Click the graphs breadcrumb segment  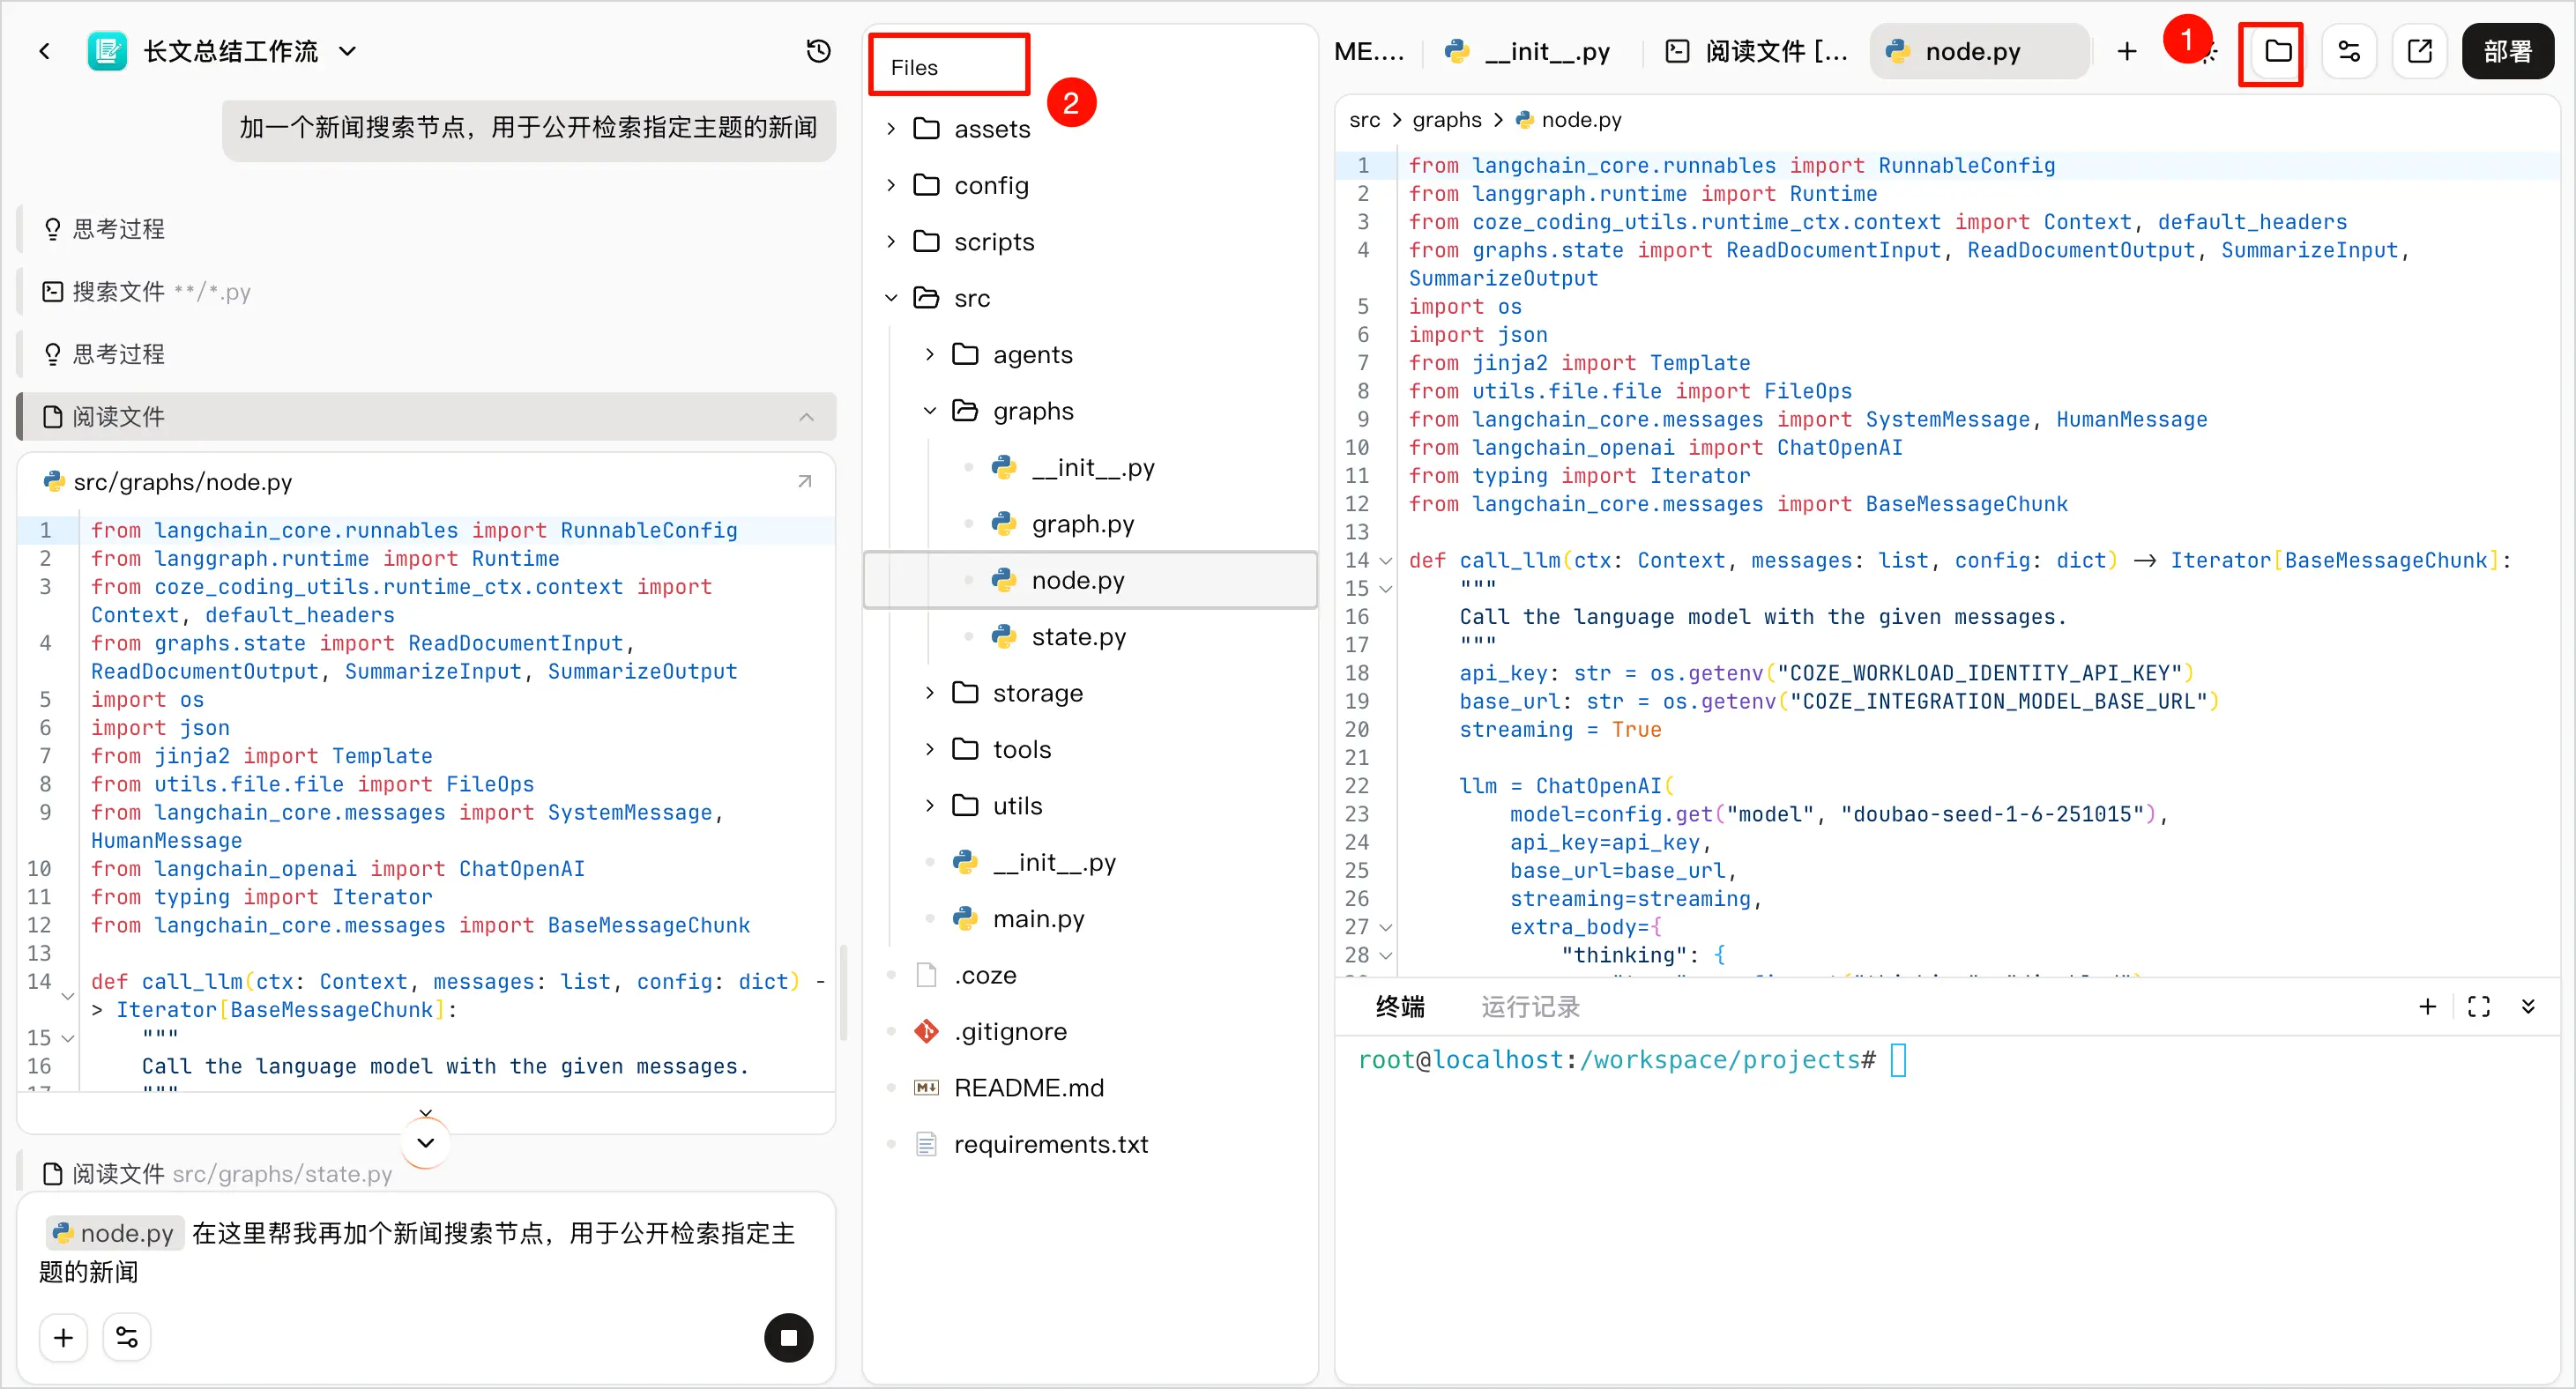[1447, 120]
